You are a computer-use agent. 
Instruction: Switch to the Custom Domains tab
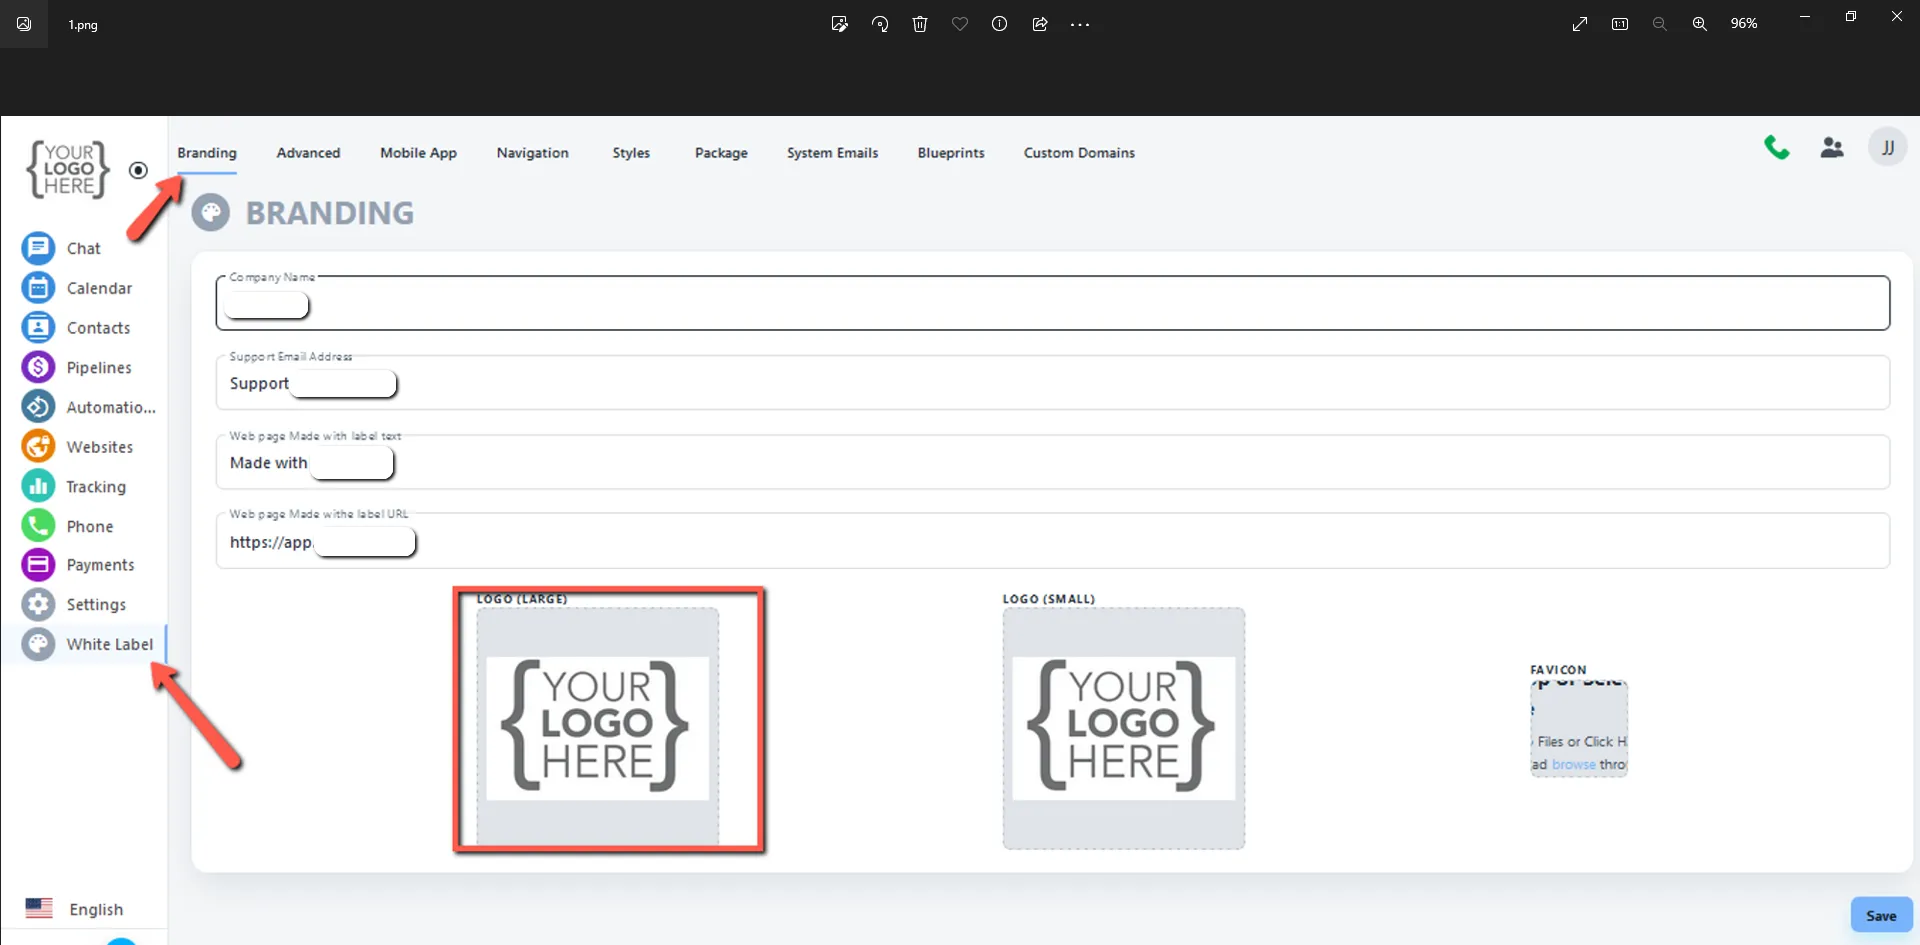(1079, 153)
